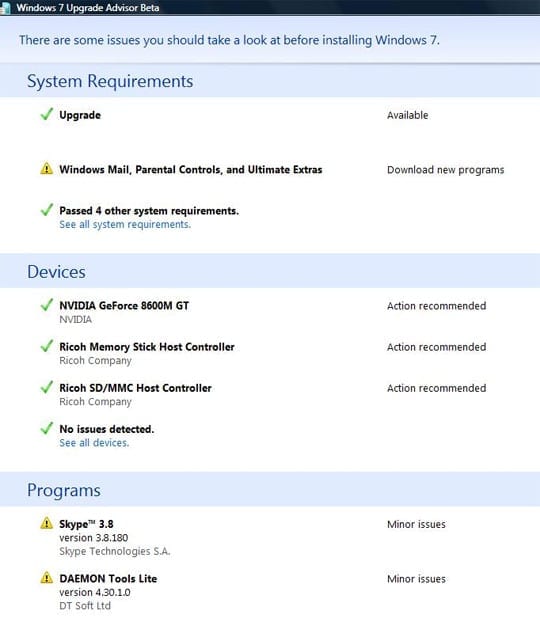Viewport: 540px width, 622px height.
Task: Open the See all devices link
Action: pos(94,443)
